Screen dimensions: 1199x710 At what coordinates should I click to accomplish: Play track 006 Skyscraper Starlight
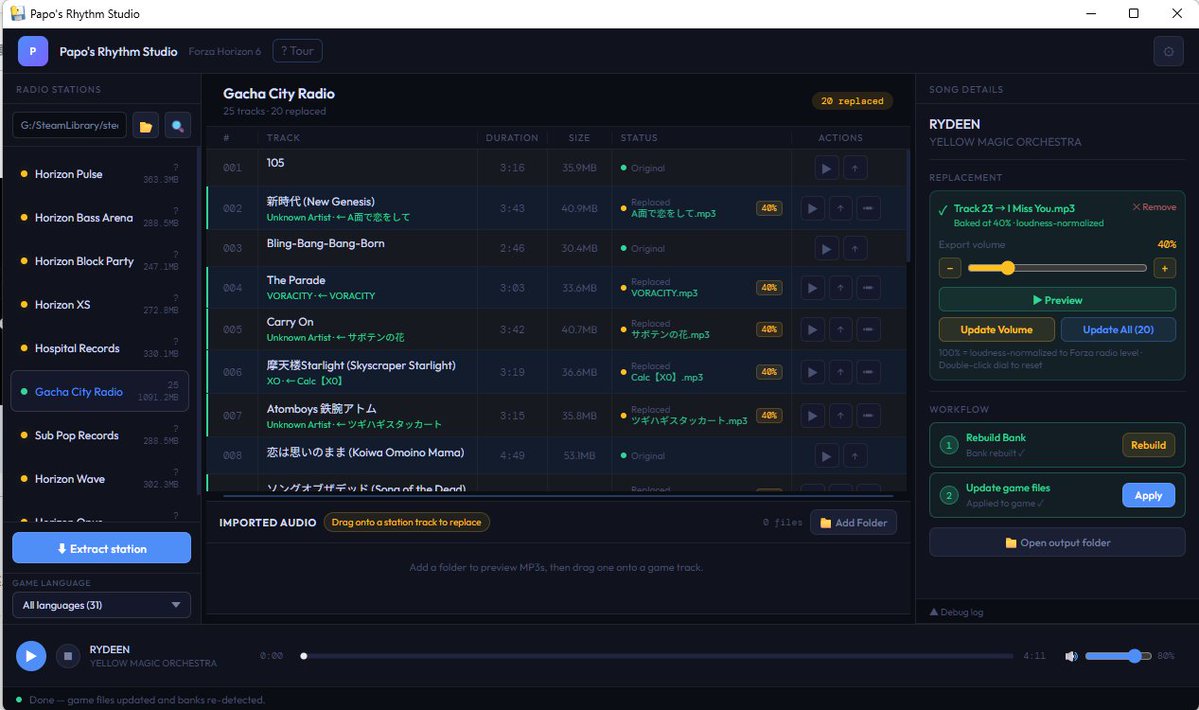[812, 372]
